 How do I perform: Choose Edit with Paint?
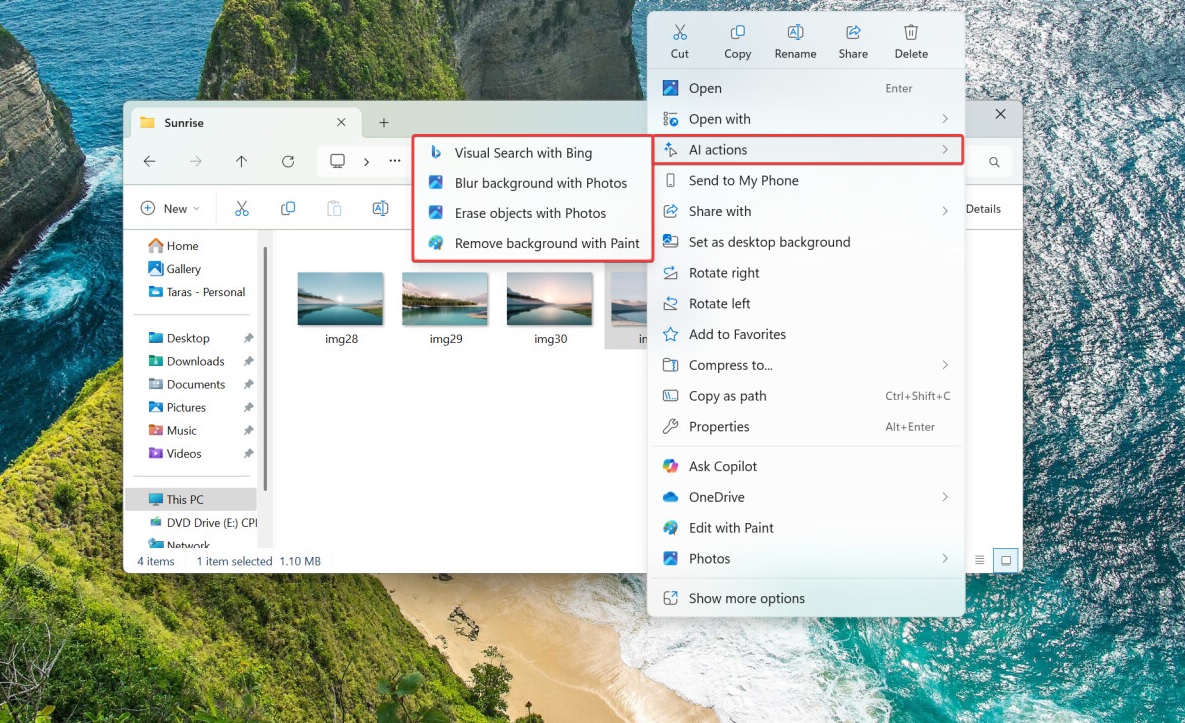[x=806, y=528]
